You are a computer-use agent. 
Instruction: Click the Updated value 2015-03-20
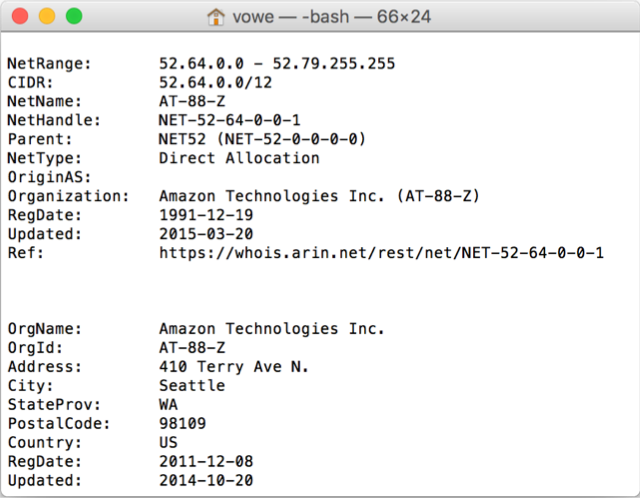coord(205,234)
